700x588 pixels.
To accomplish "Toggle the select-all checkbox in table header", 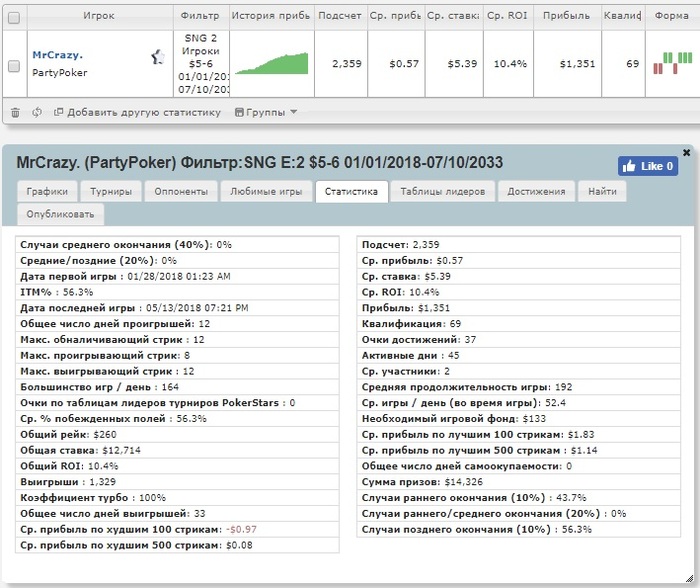I will pos(14,18).
